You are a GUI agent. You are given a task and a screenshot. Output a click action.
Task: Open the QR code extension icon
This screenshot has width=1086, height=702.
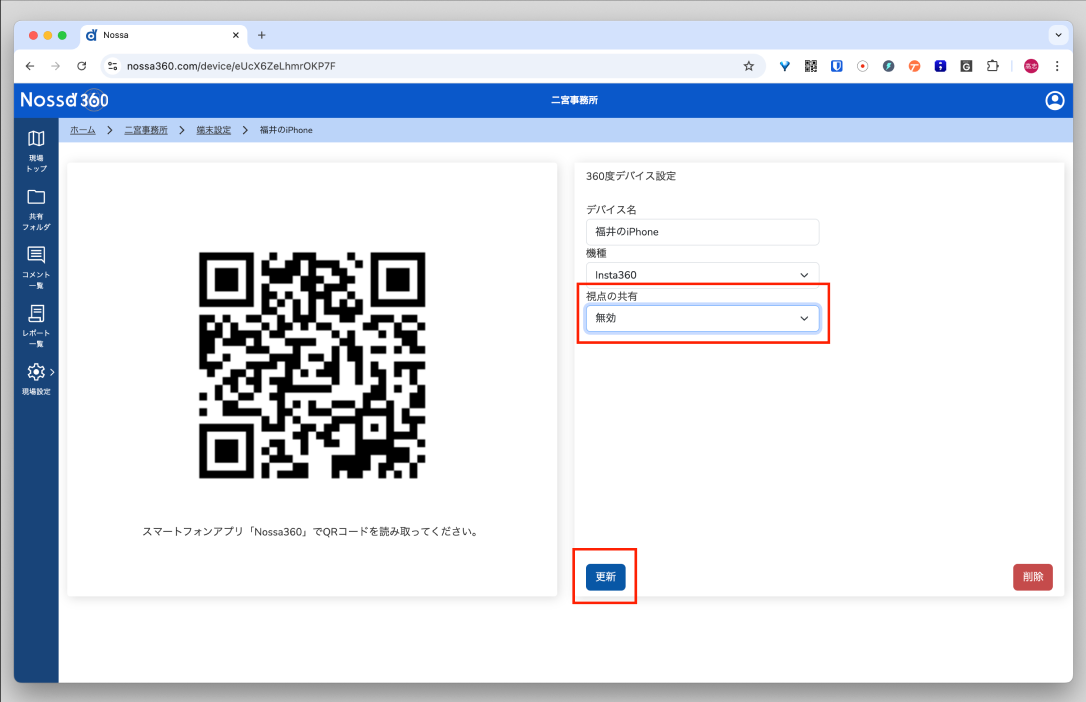coord(810,66)
